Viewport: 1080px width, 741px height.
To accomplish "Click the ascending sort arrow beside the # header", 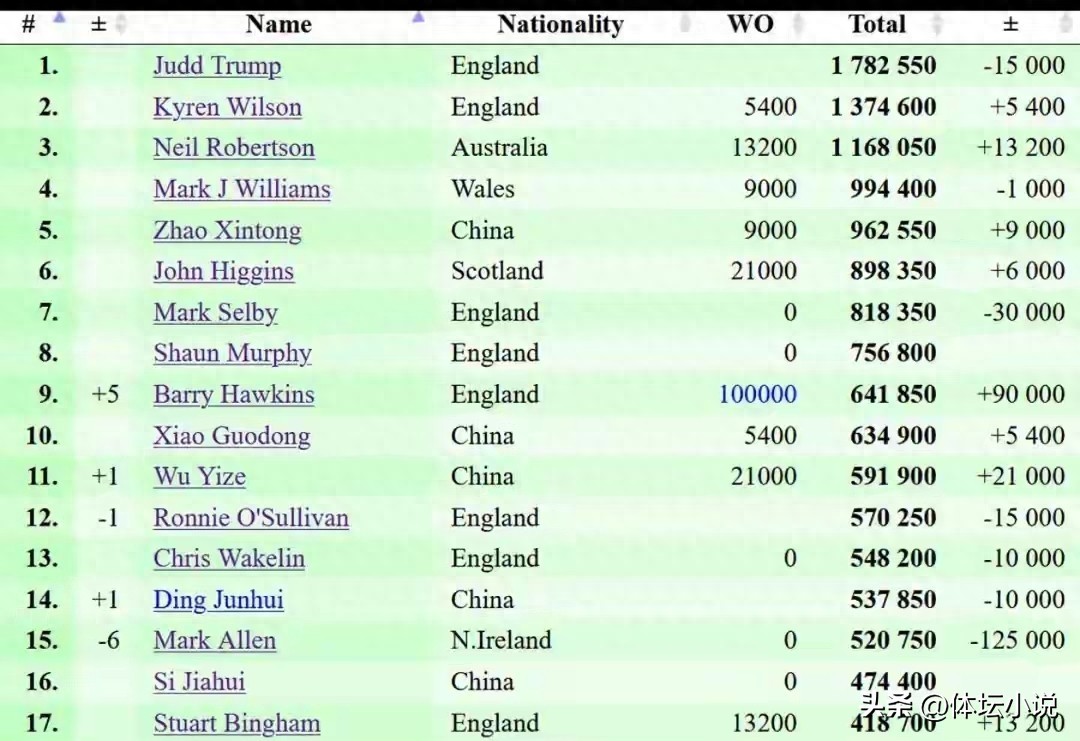I will (58, 17).
